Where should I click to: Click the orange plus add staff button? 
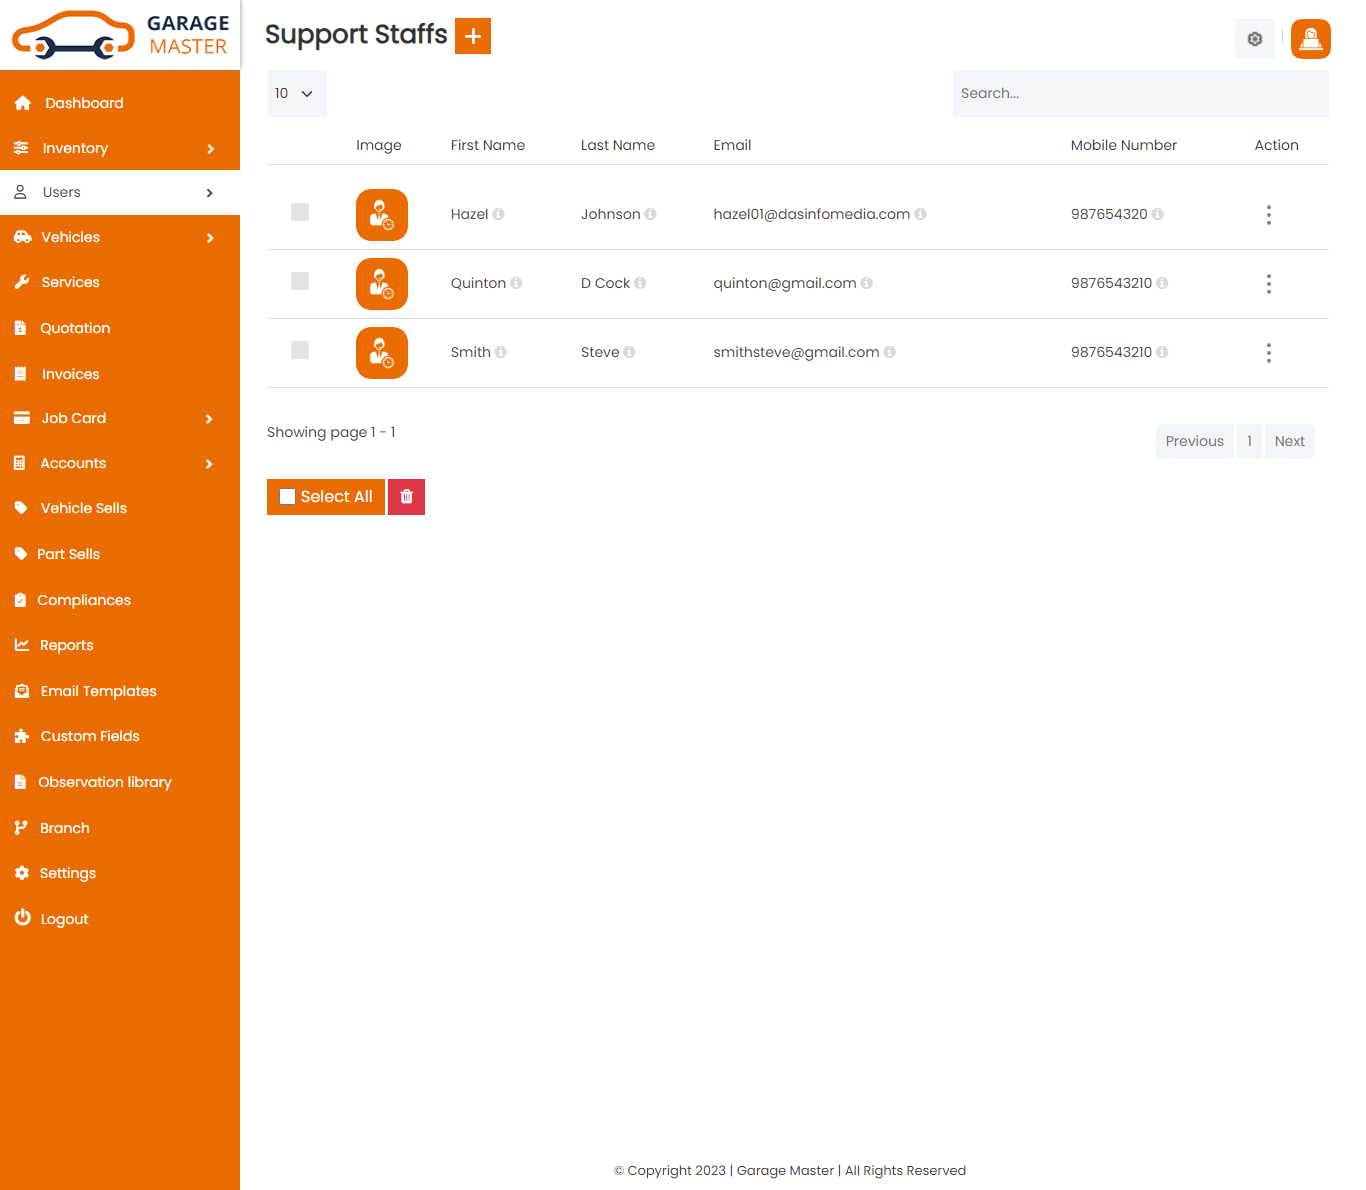point(473,36)
